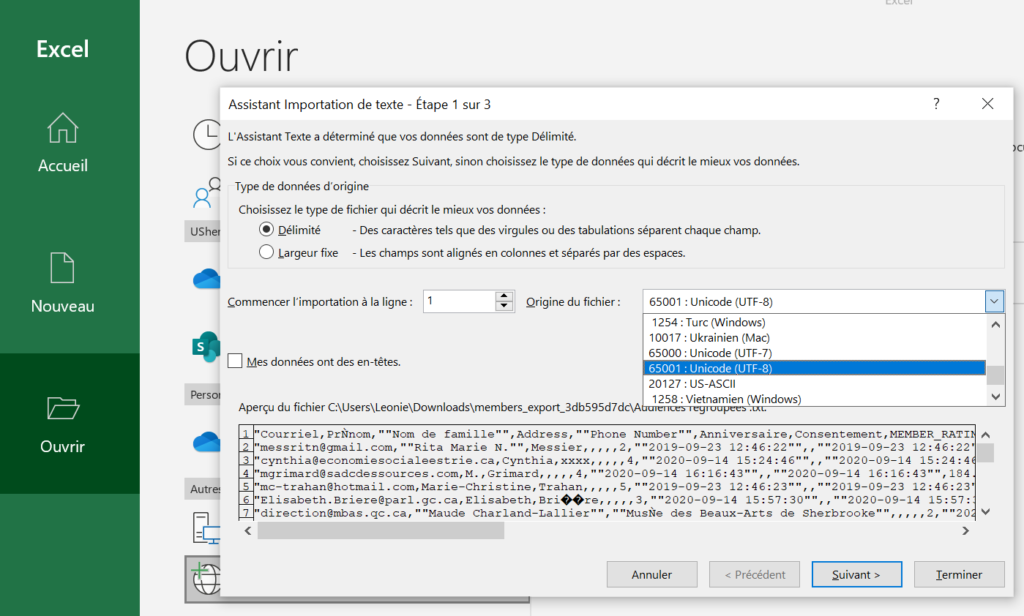Click the Accueil home icon
Image resolution: width=1024 pixels, height=616 pixels.
tap(62, 128)
